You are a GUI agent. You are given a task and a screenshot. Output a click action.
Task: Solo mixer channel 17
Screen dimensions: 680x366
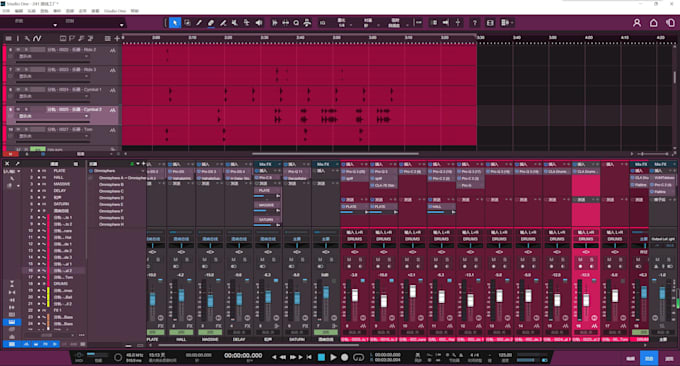tap(621, 259)
